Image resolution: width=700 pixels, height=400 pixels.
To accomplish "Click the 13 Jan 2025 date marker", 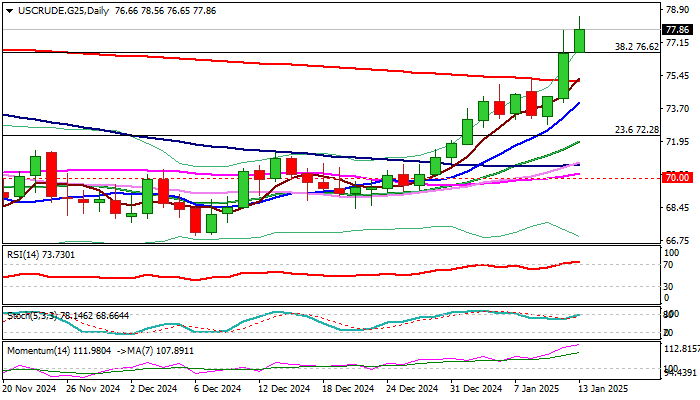I will point(603,389).
